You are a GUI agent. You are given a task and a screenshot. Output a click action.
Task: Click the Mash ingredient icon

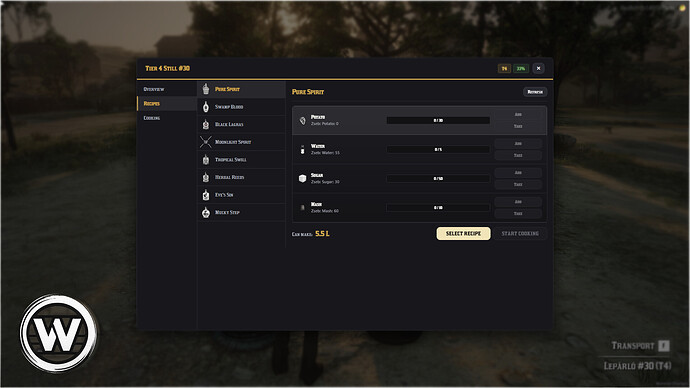pos(302,207)
